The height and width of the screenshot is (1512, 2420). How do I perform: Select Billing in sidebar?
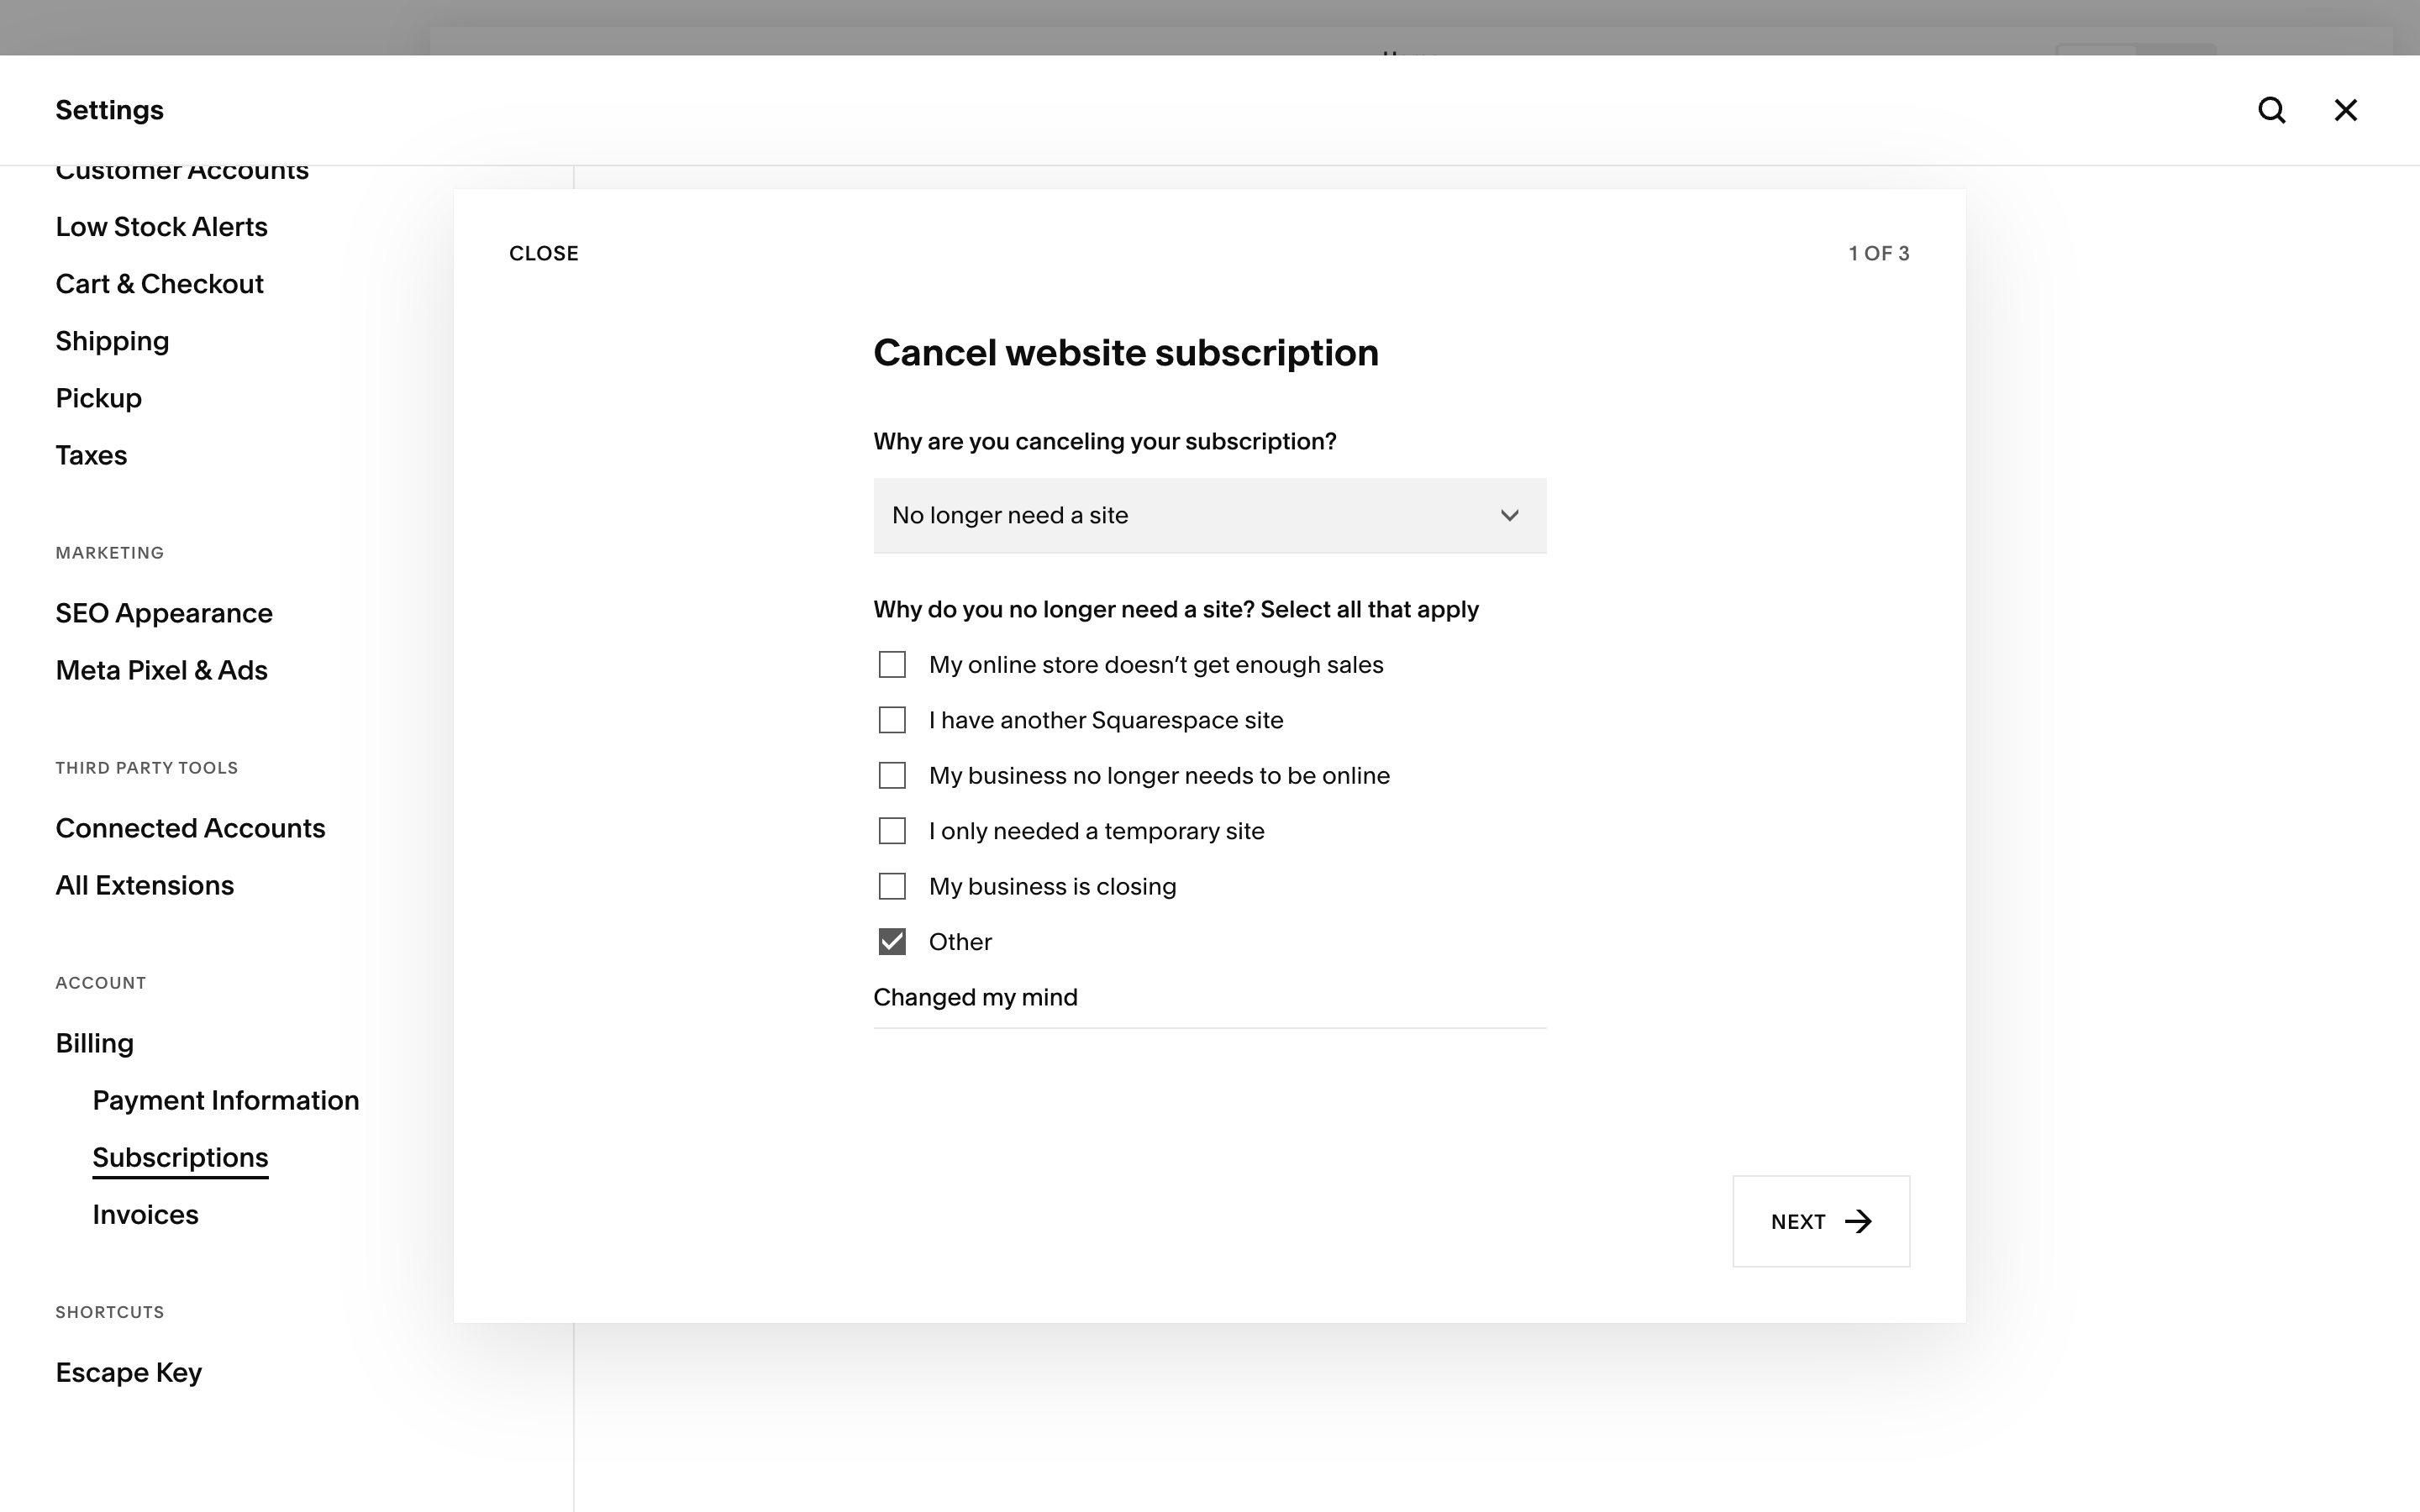point(94,1043)
